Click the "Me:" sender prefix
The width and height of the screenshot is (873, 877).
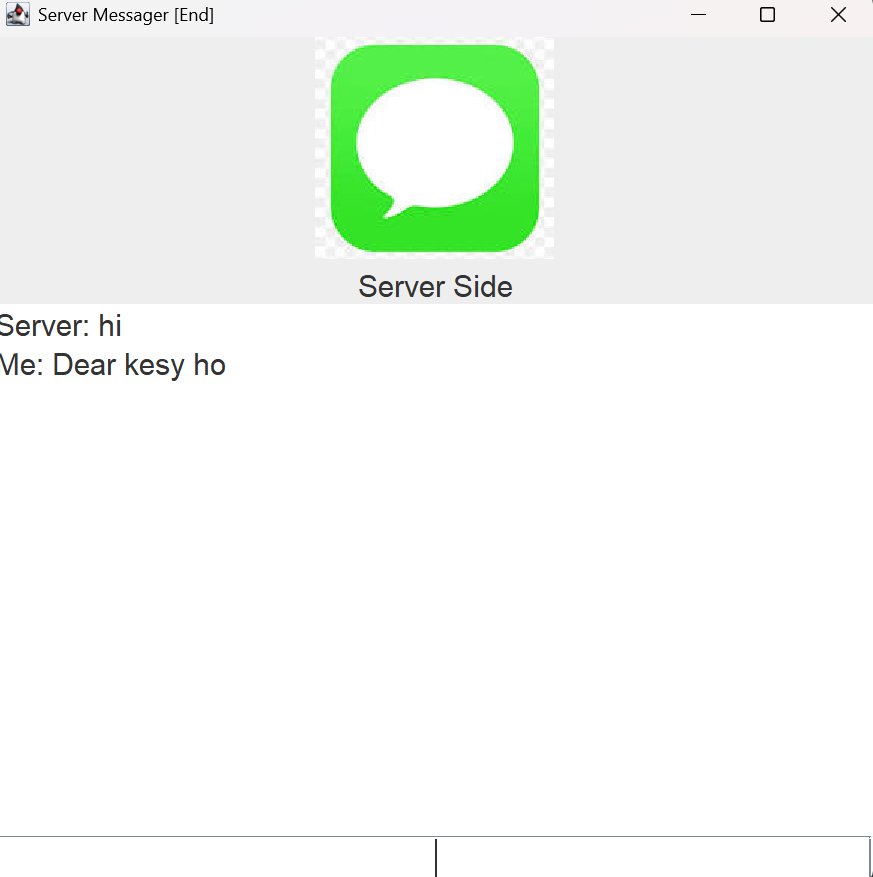(21, 365)
